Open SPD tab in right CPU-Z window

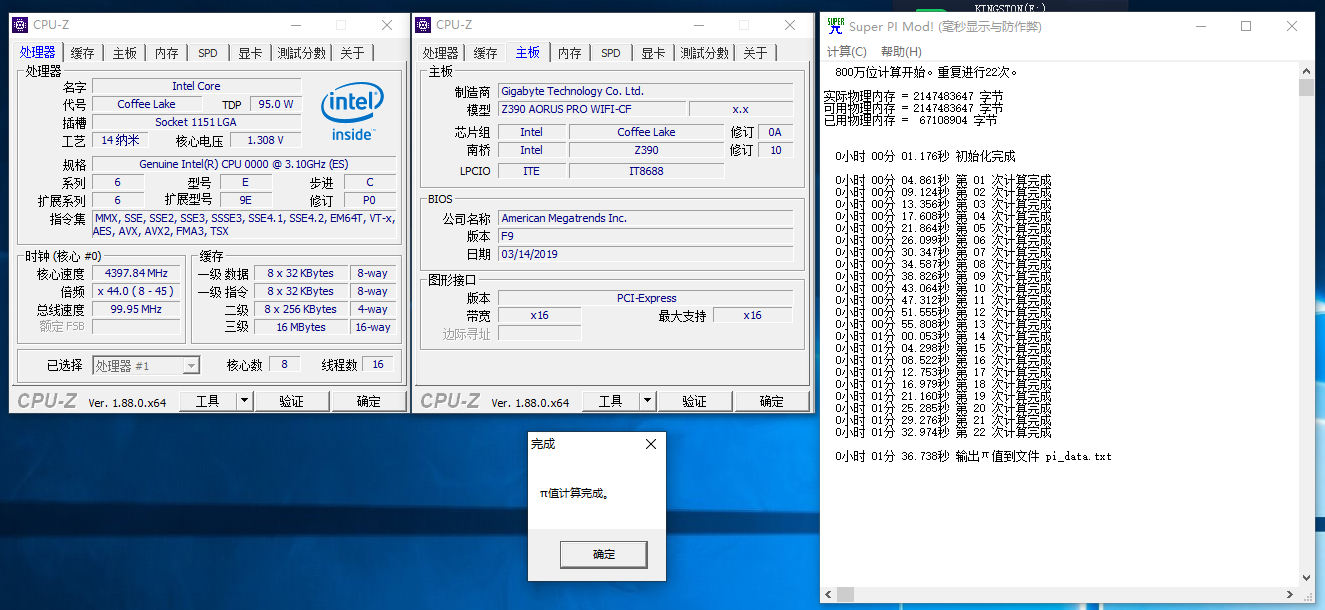(611, 53)
